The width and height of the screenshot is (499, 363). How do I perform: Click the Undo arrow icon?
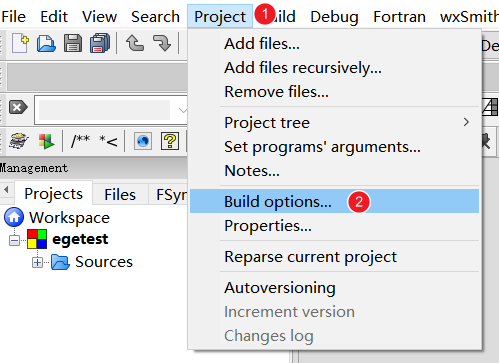pyautogui.click(x=135, y=43)
